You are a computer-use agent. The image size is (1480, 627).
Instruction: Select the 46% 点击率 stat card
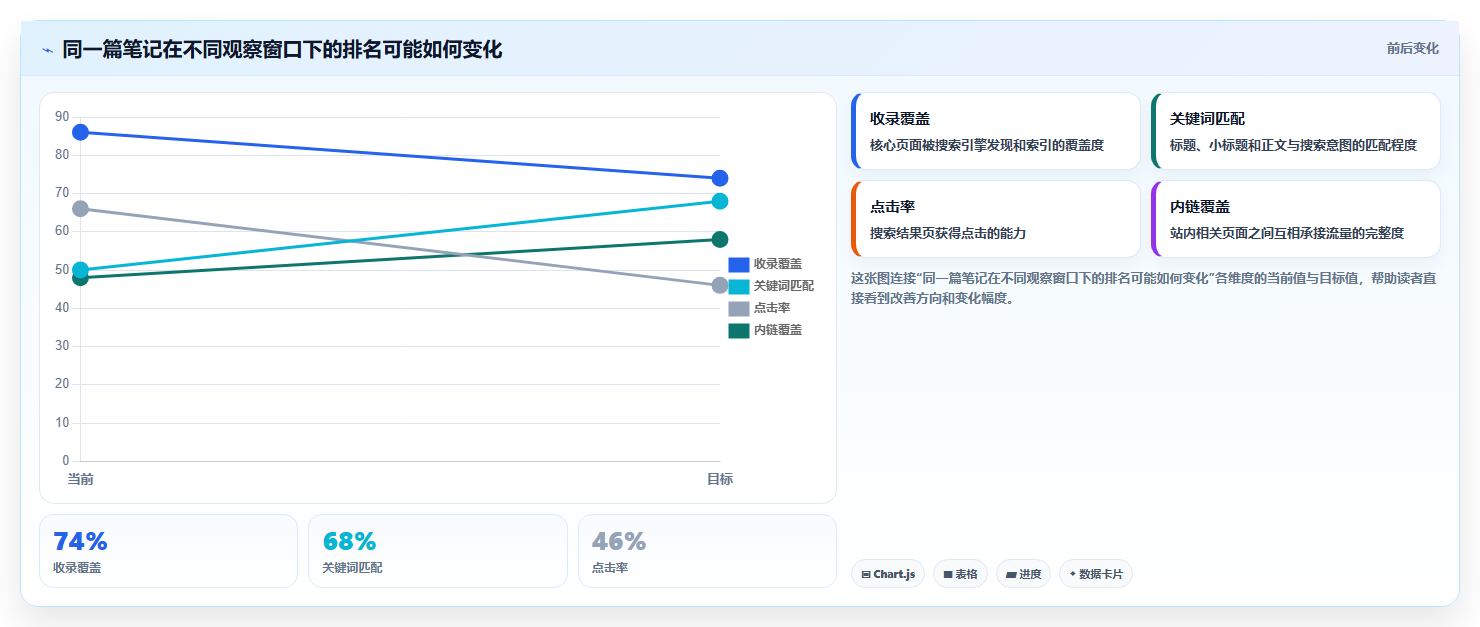click(x=707, y=551)
